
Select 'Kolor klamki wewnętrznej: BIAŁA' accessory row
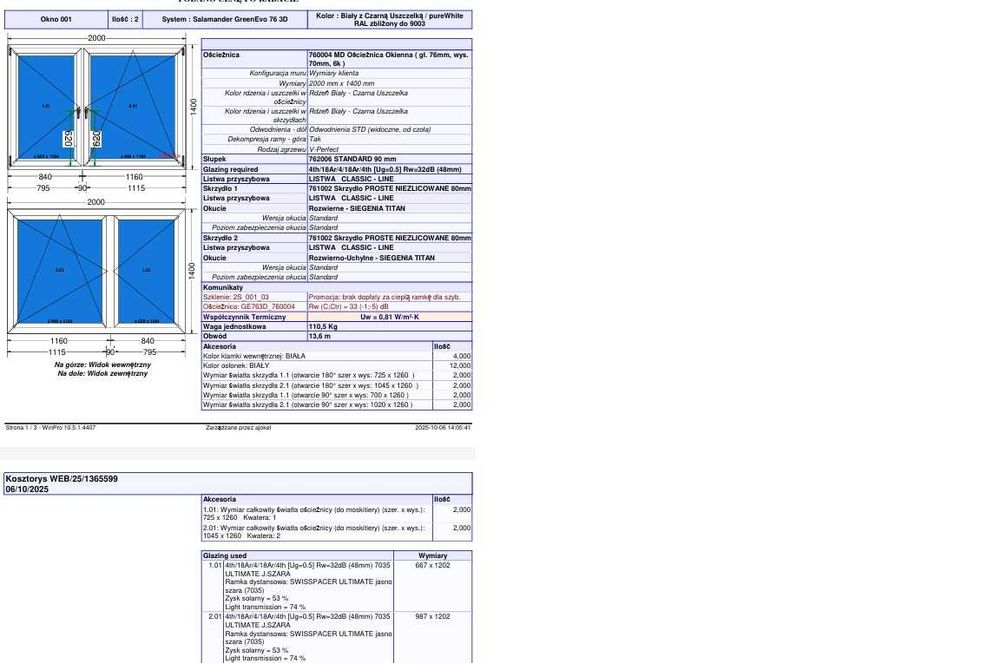point(317,356)
